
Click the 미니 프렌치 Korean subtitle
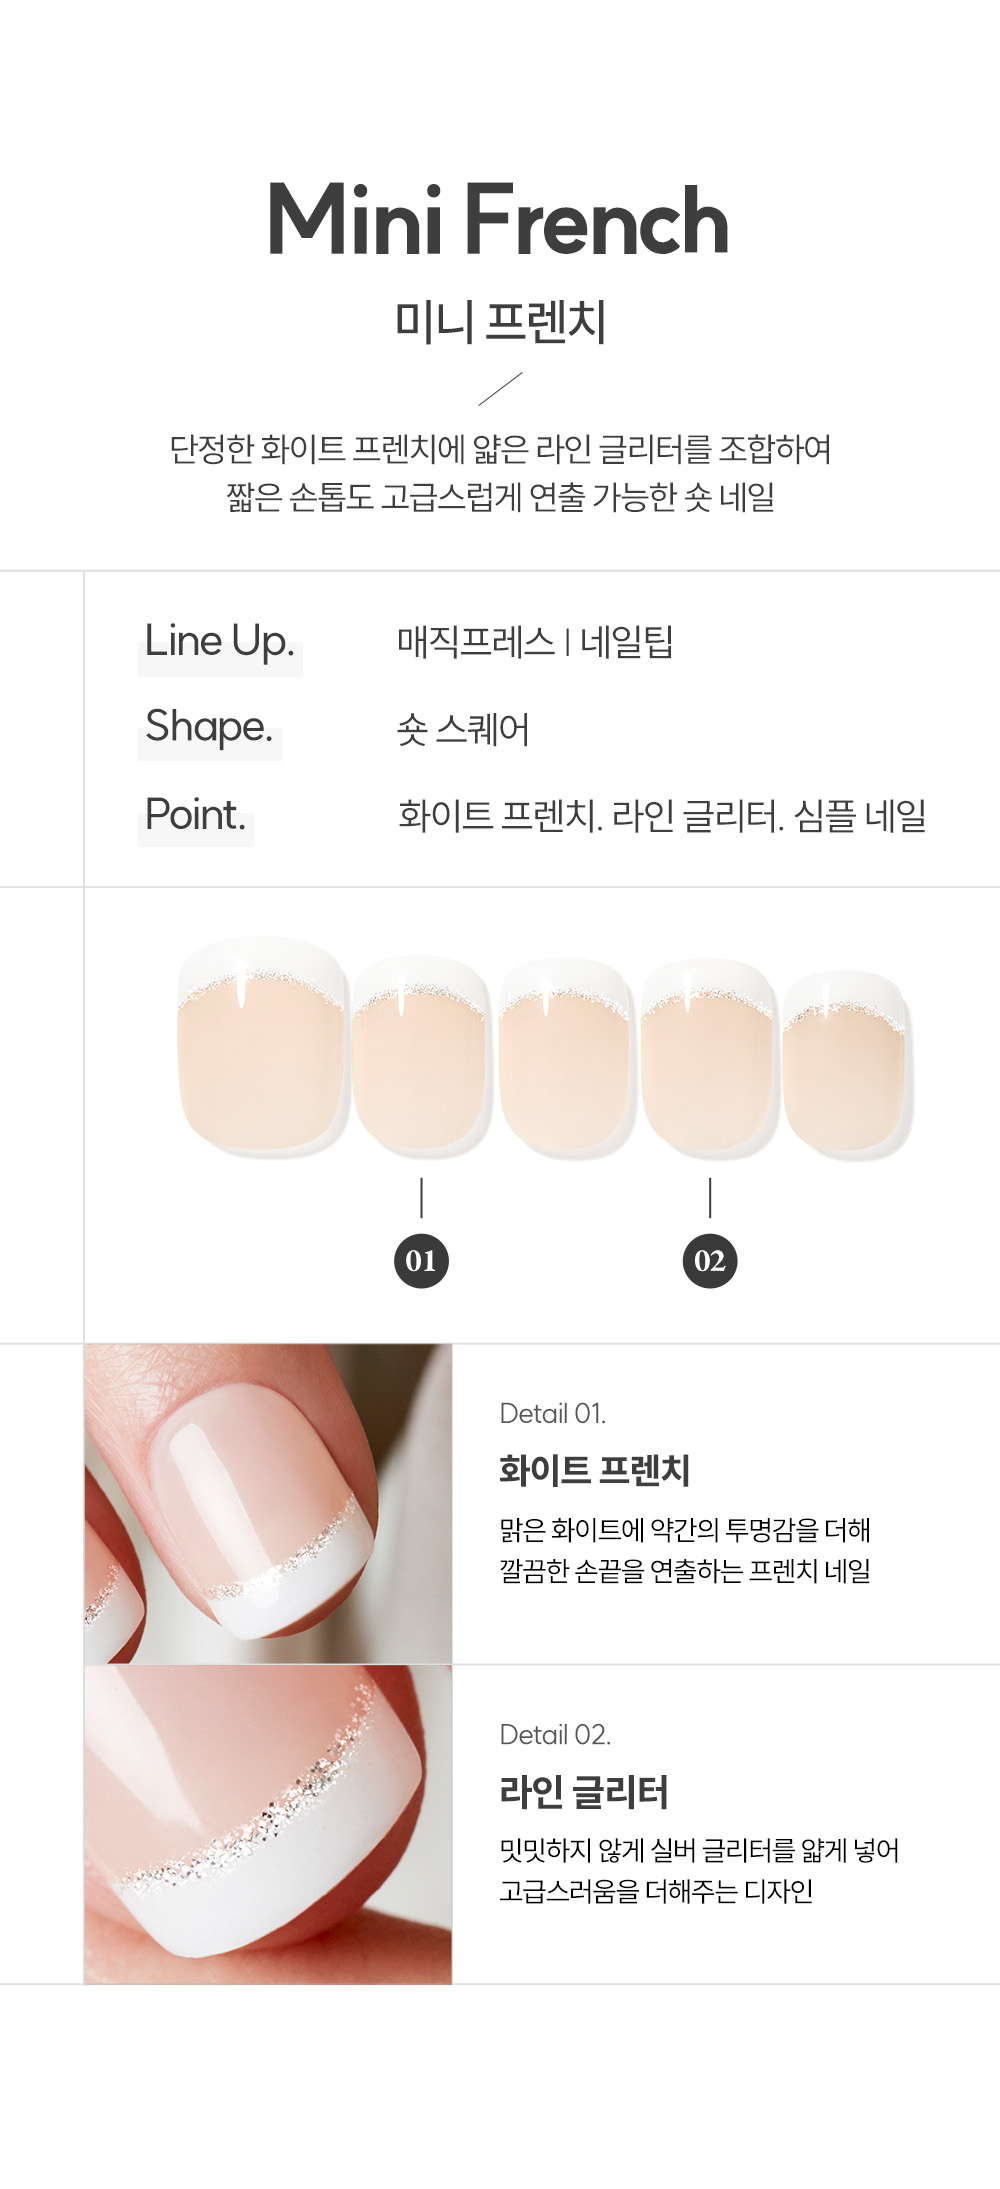tap(501, 322)
